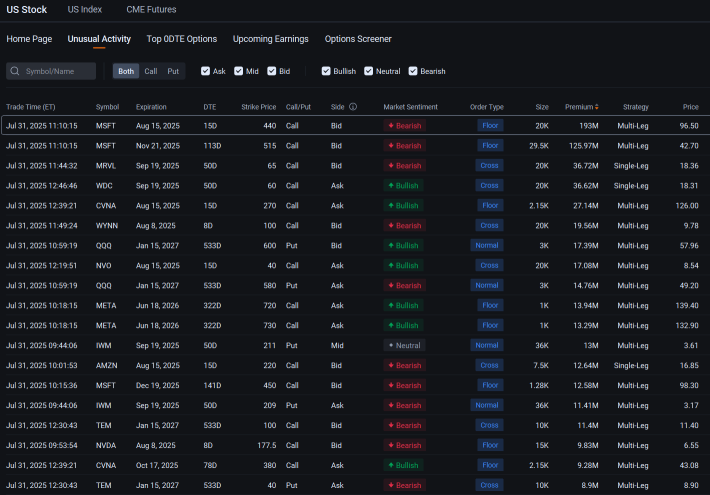710x495 pixels.
Task: Click Single-Leg strategy in AMZN row
Action: tap(631, 365)
